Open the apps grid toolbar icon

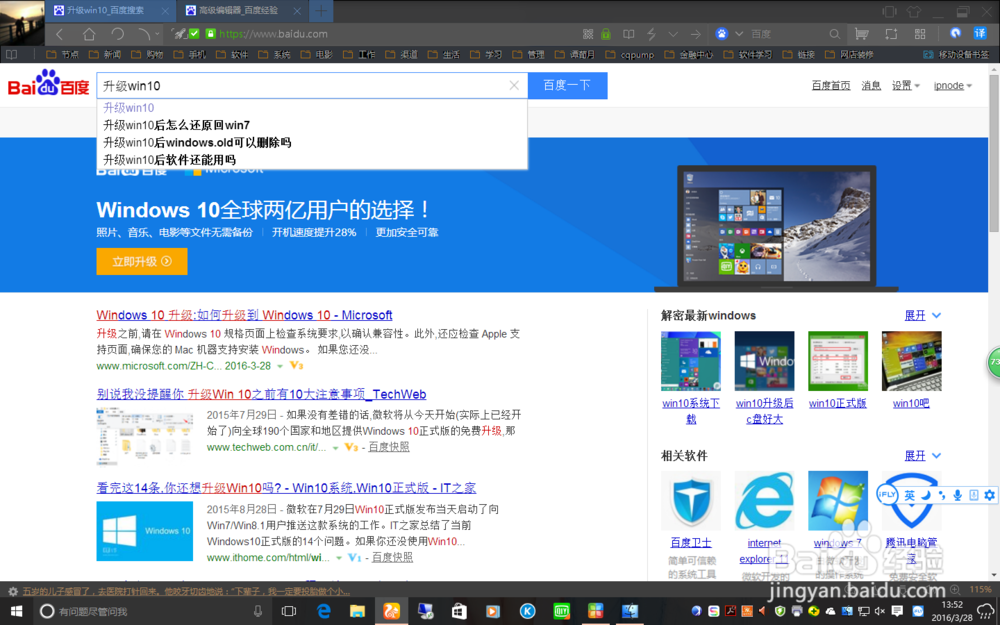920,34
